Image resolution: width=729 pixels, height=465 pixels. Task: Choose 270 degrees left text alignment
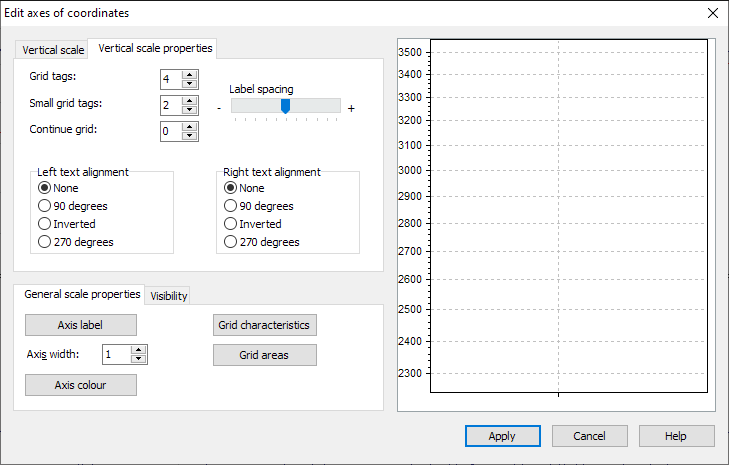click(44, 242)
